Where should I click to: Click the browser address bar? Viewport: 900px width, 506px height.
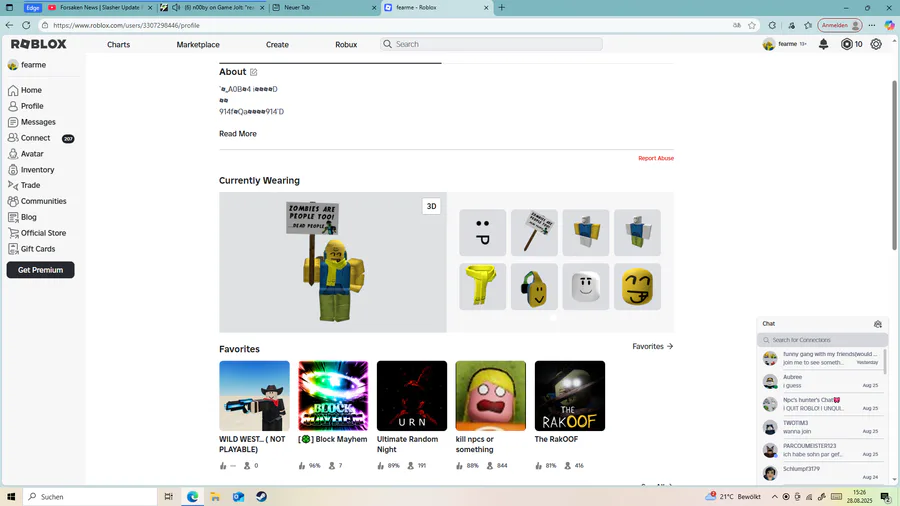pos(390,25)
